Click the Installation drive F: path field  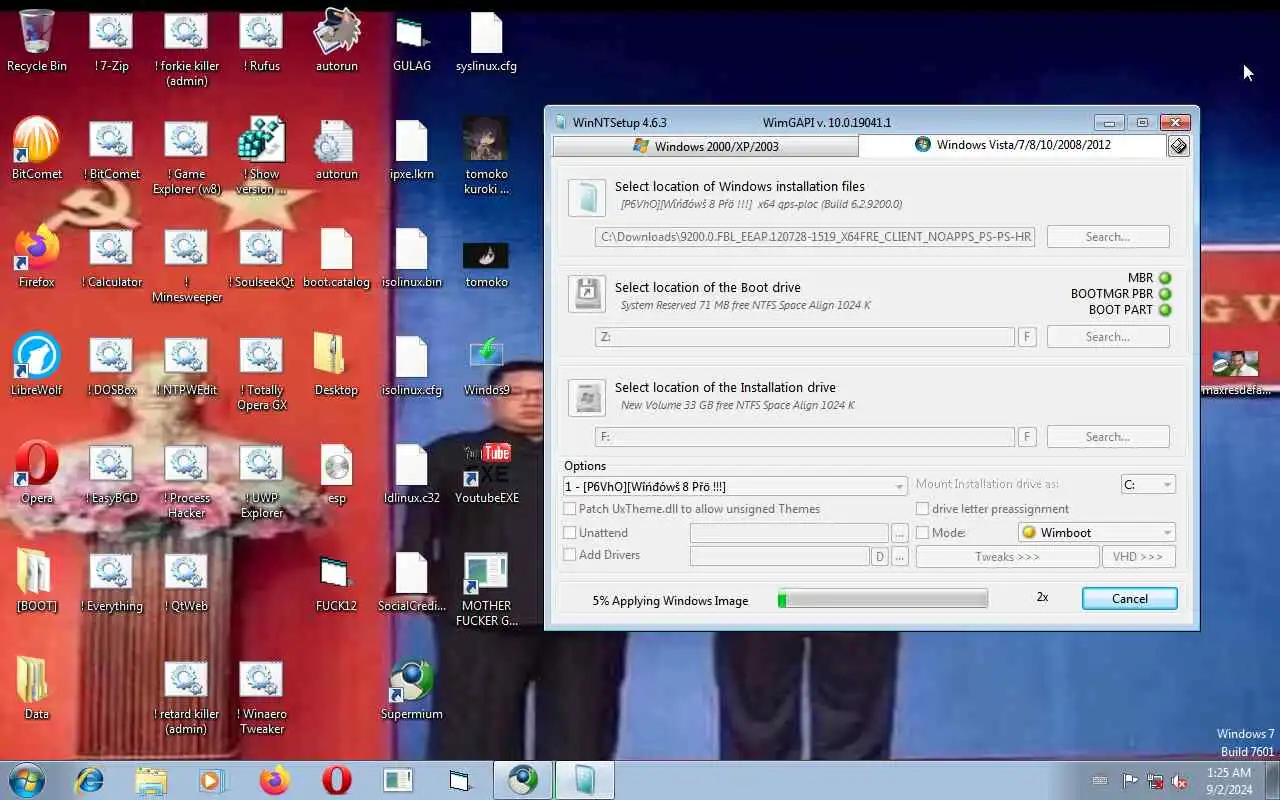pos(805,437)
